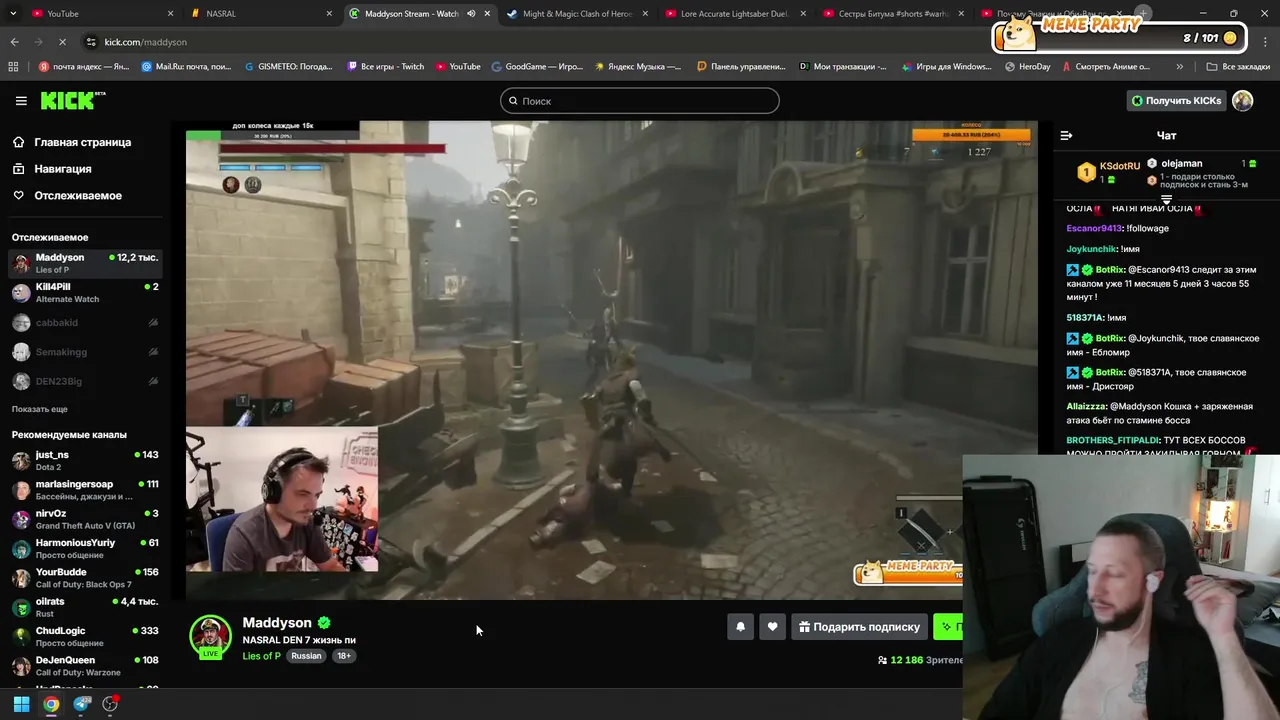Open recommended channel DeJenQueen
The image size is (1280, 720).
tap(84, 666)
